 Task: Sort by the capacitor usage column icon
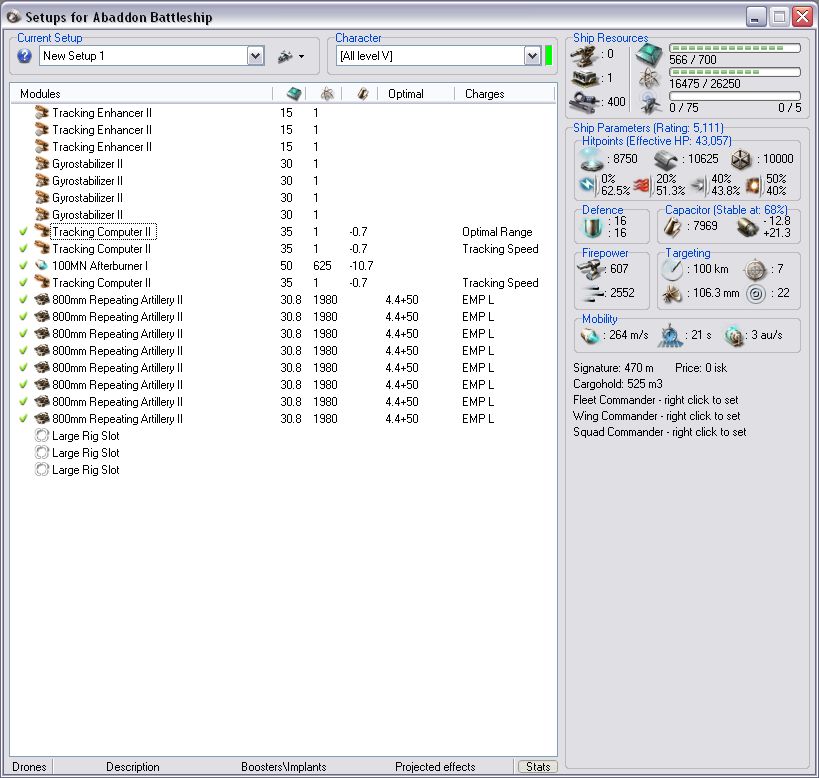[x=362, y=94]
